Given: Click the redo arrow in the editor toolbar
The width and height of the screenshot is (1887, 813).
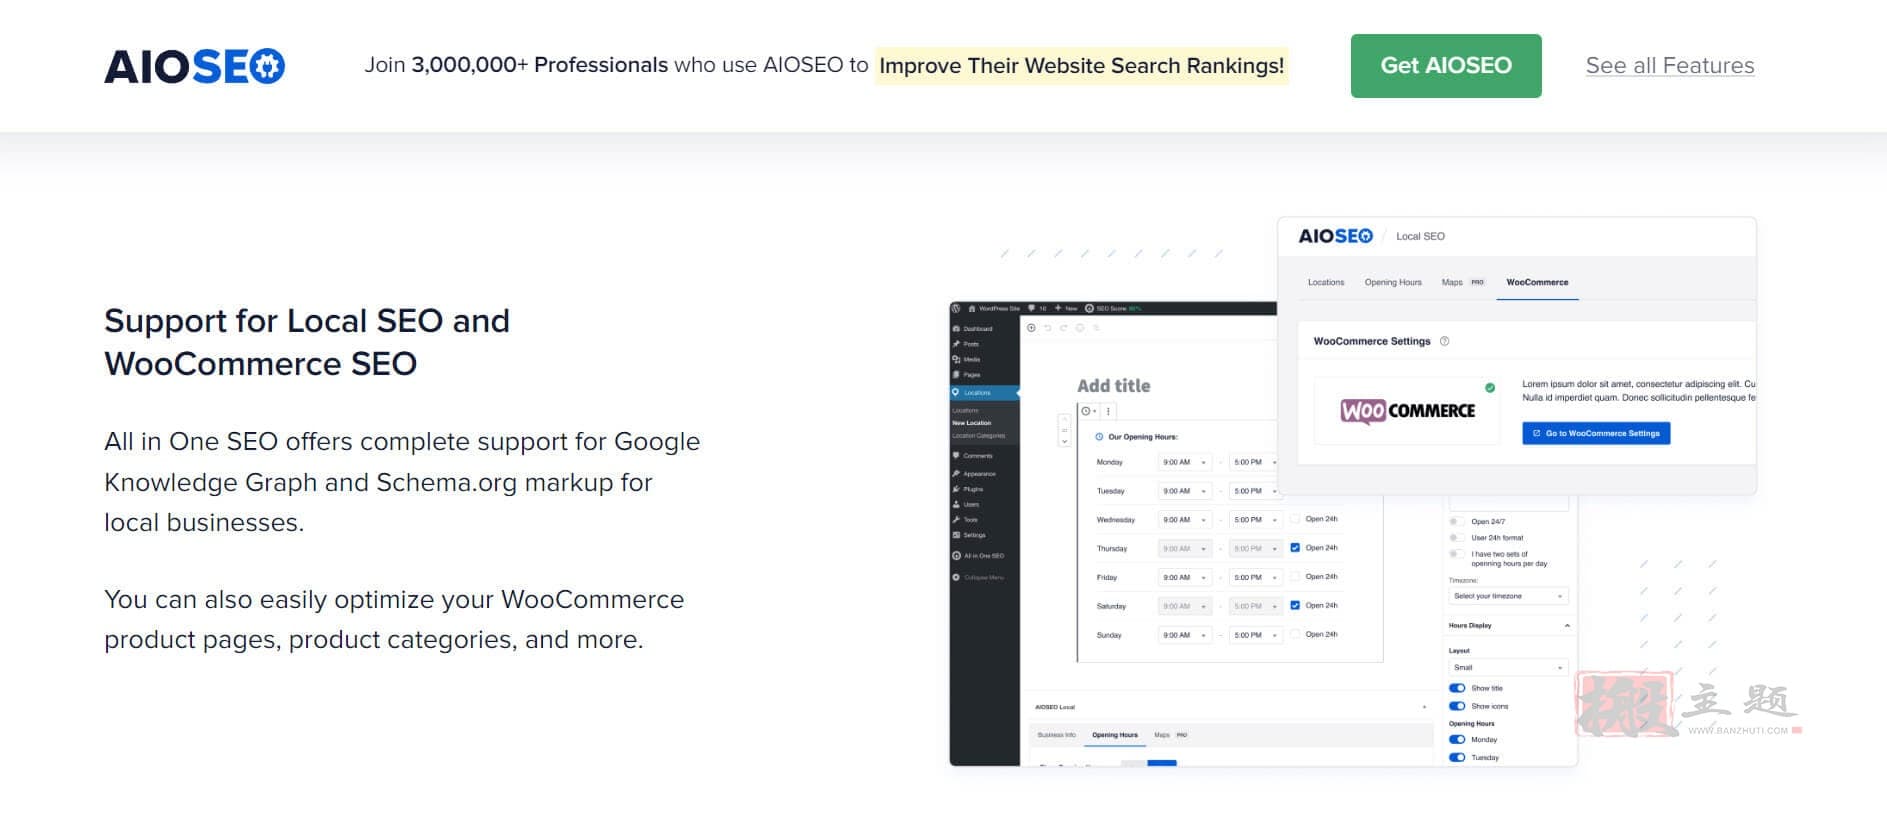Looking at the screenshot, I should [1064, 327].
